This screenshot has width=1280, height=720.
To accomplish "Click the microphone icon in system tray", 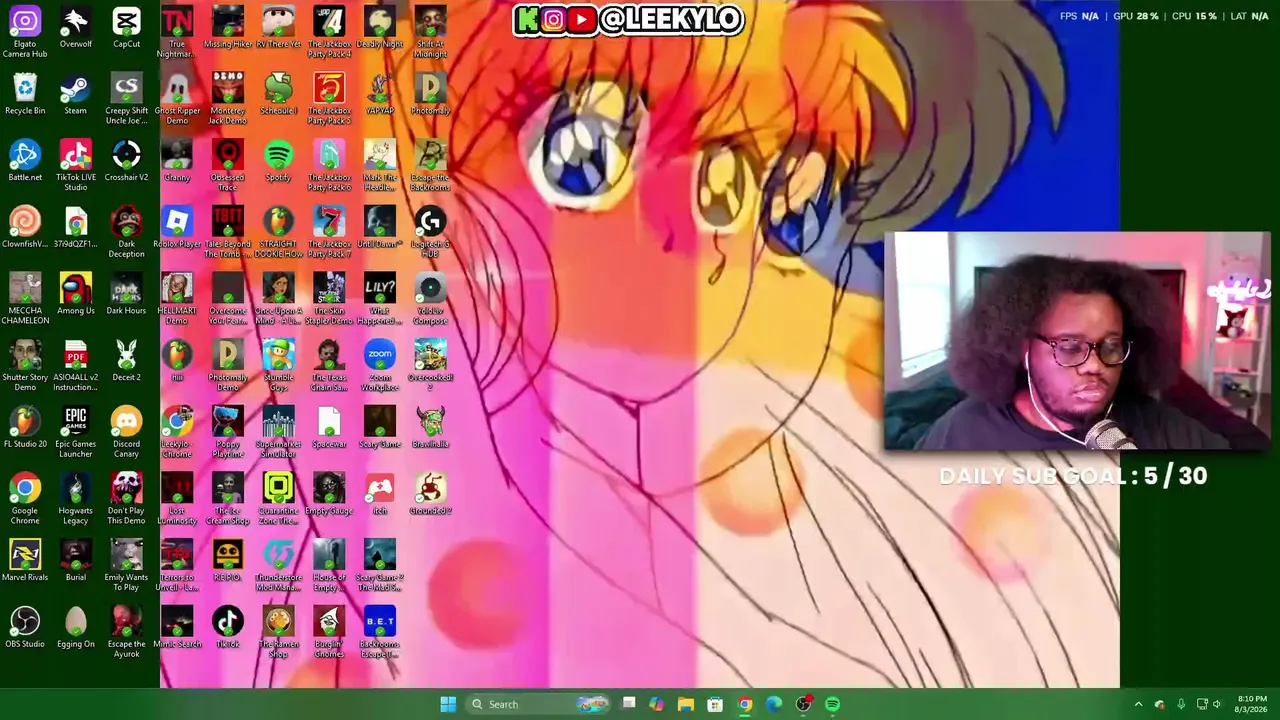I will click(x=1181, y=704).
